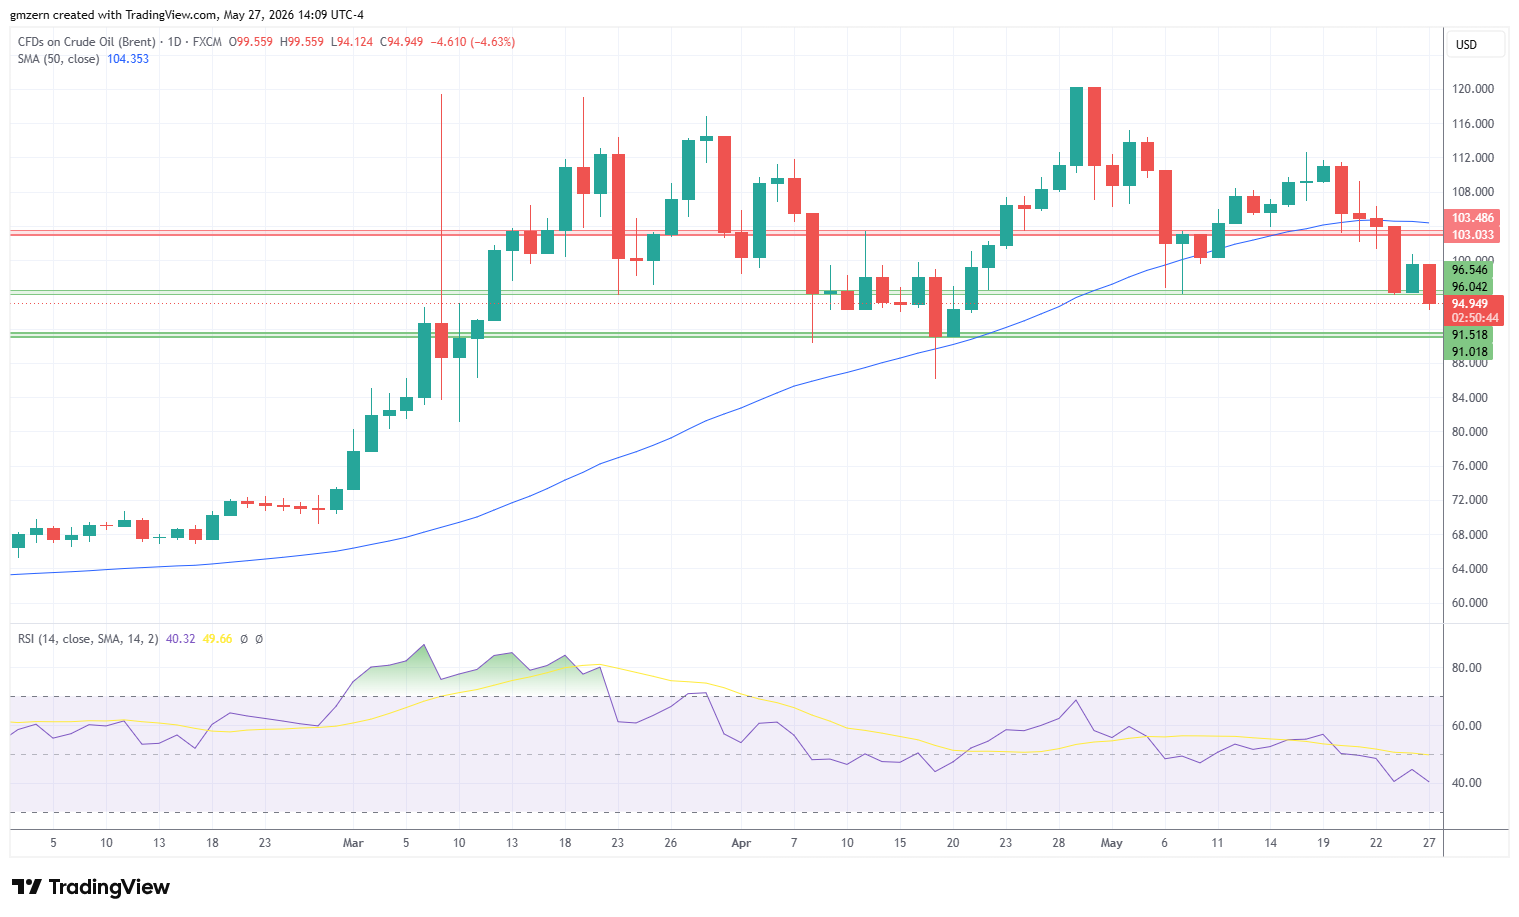
Task: Click the TradingView logo at the bottom
Action: coord(91,887)
